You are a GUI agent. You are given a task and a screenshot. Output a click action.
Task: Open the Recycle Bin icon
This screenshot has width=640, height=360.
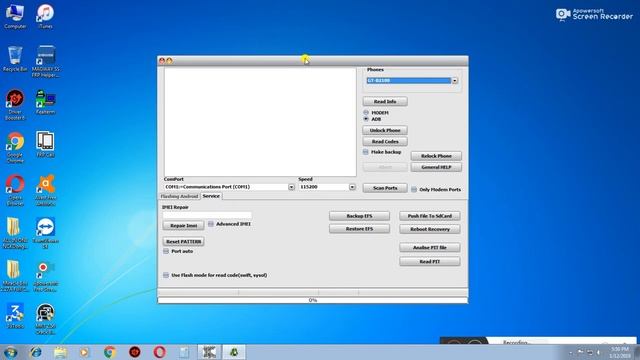click(x=15, y=59)
